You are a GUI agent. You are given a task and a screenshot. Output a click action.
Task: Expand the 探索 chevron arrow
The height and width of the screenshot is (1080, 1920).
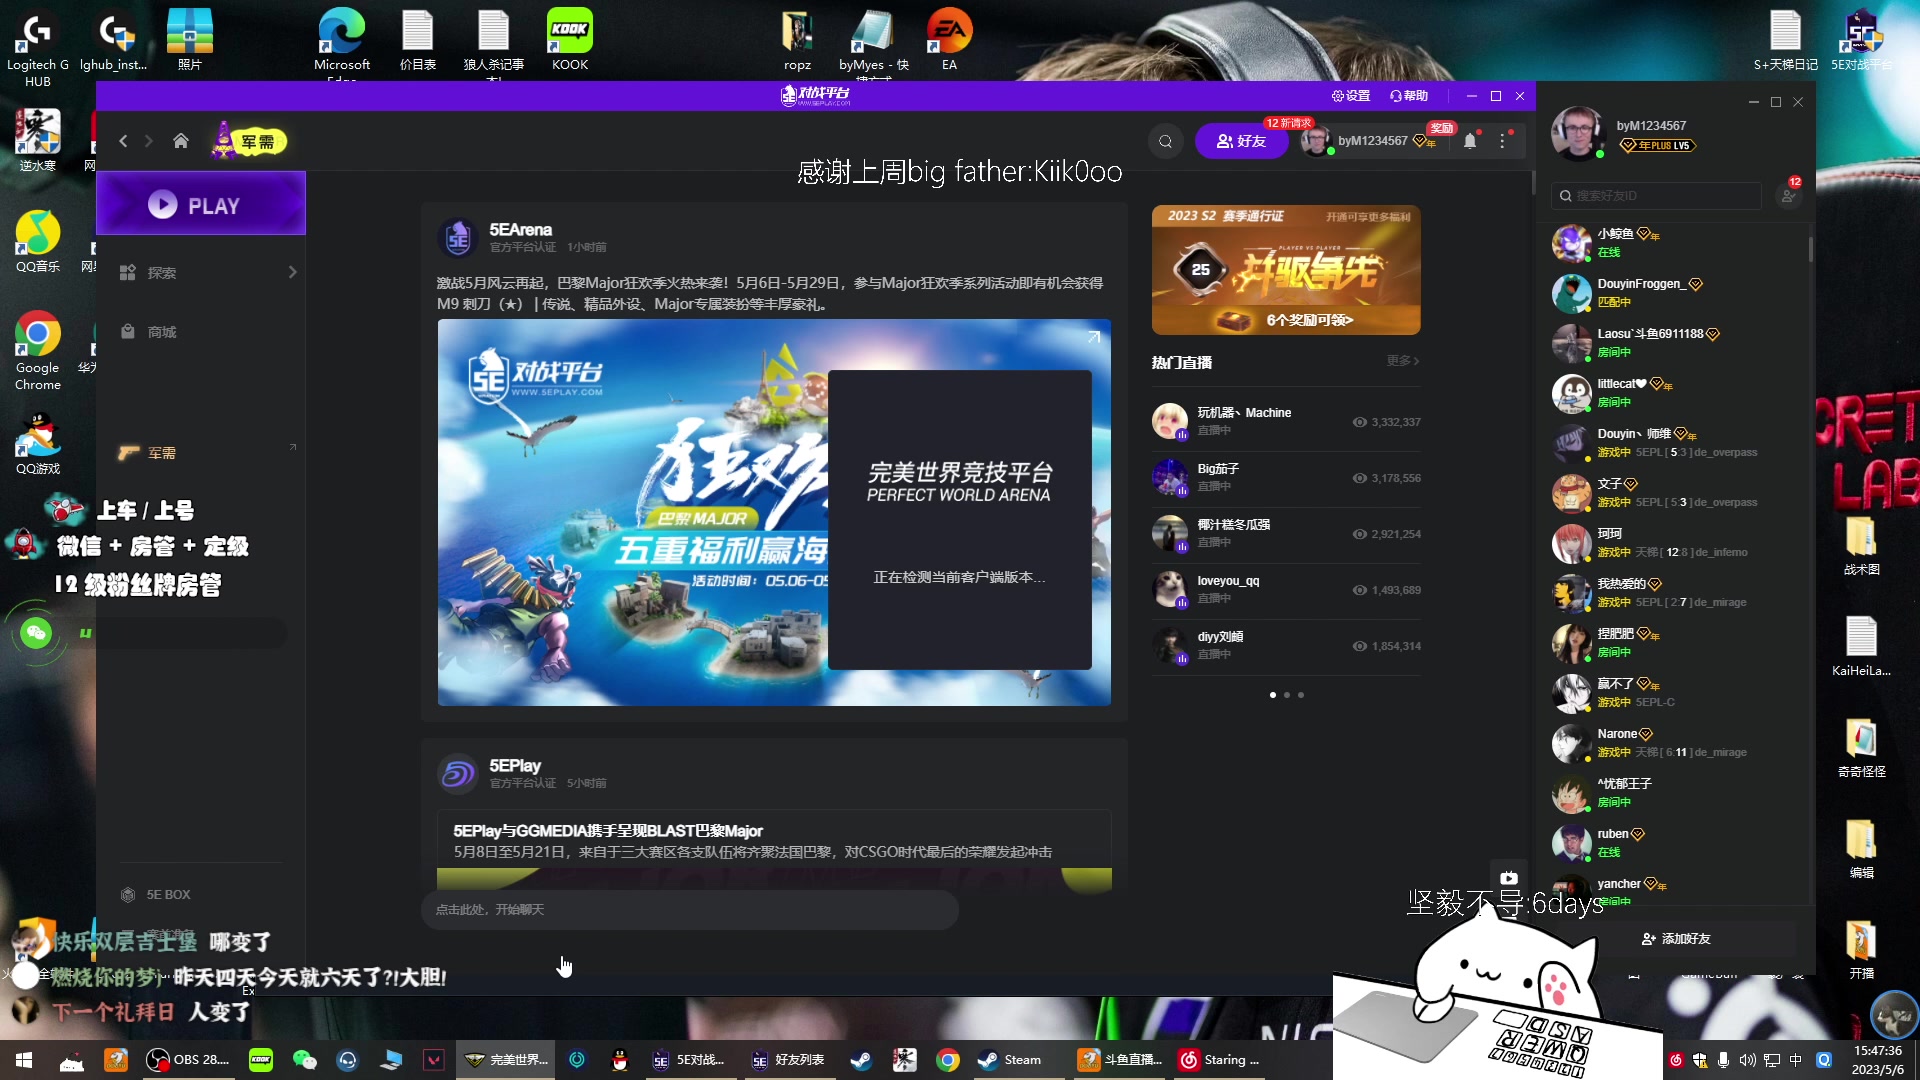tap(292, 272)
